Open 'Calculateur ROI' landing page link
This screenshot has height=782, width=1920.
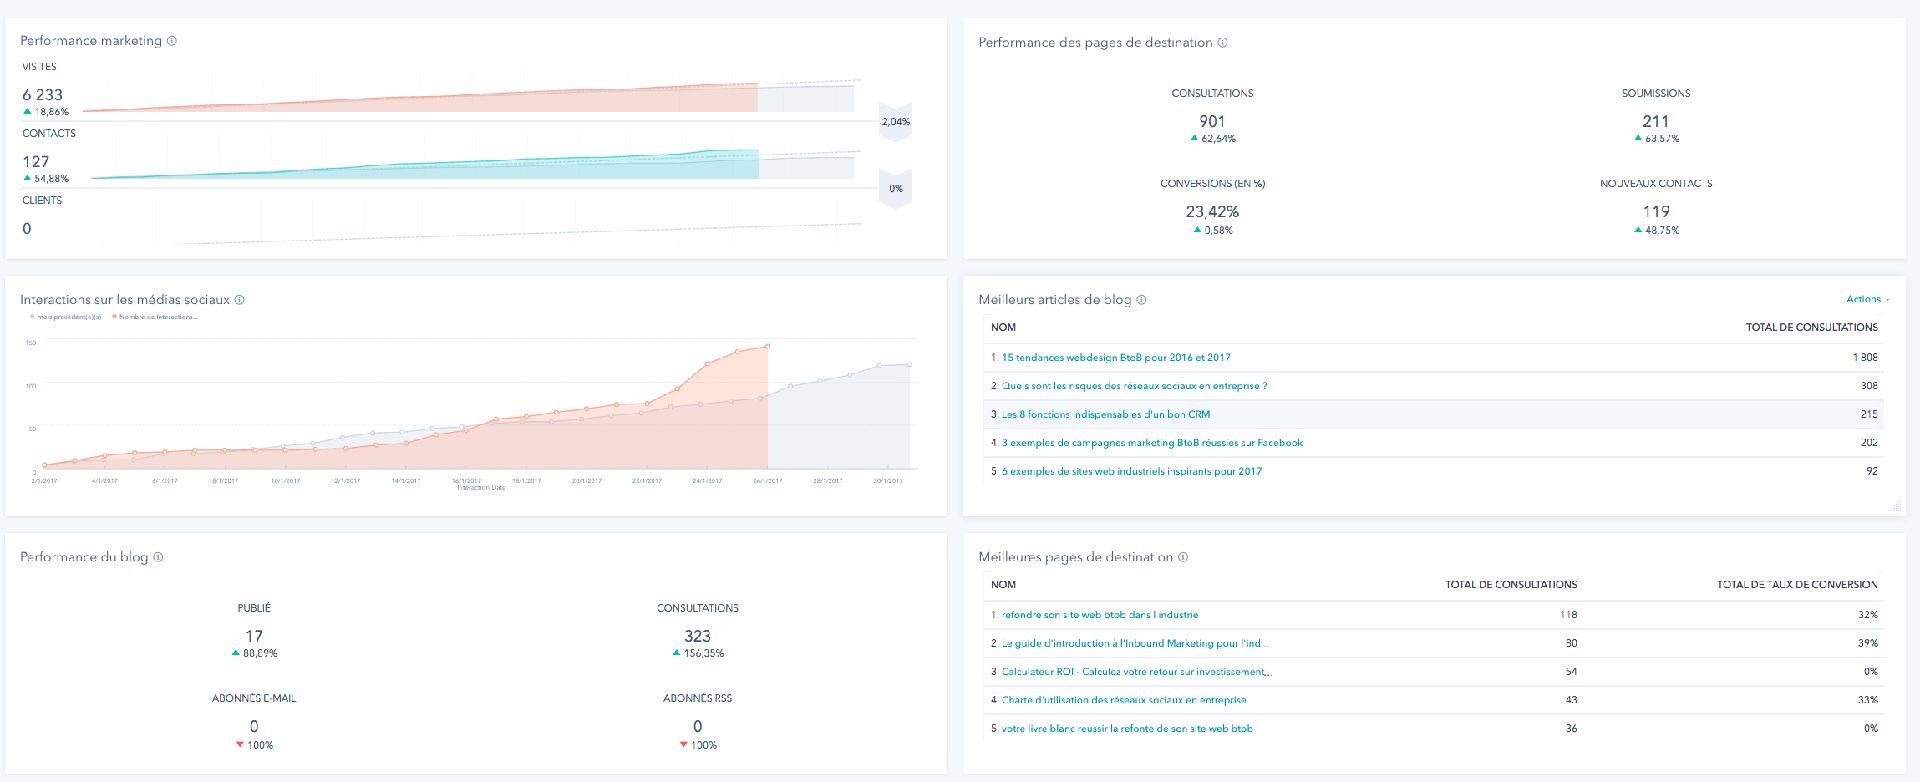(x=1136, y=672)
